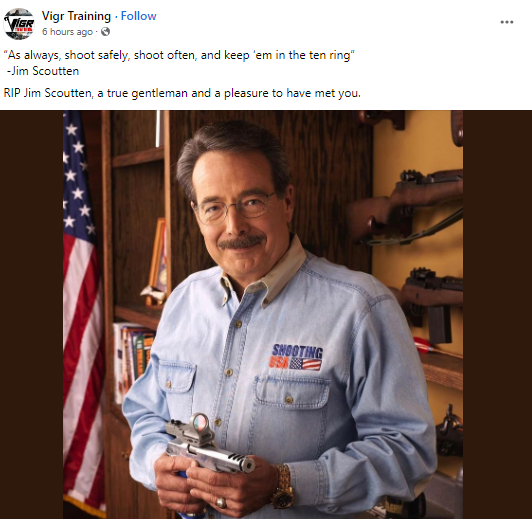Click the American flag in the photo
532x519 pixels.
pos(83,314)
